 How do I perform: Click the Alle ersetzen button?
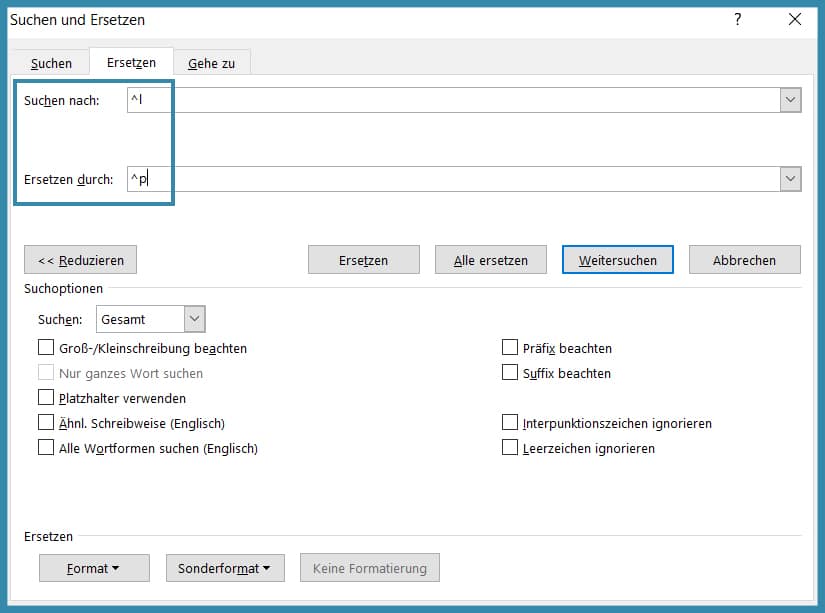490,260
